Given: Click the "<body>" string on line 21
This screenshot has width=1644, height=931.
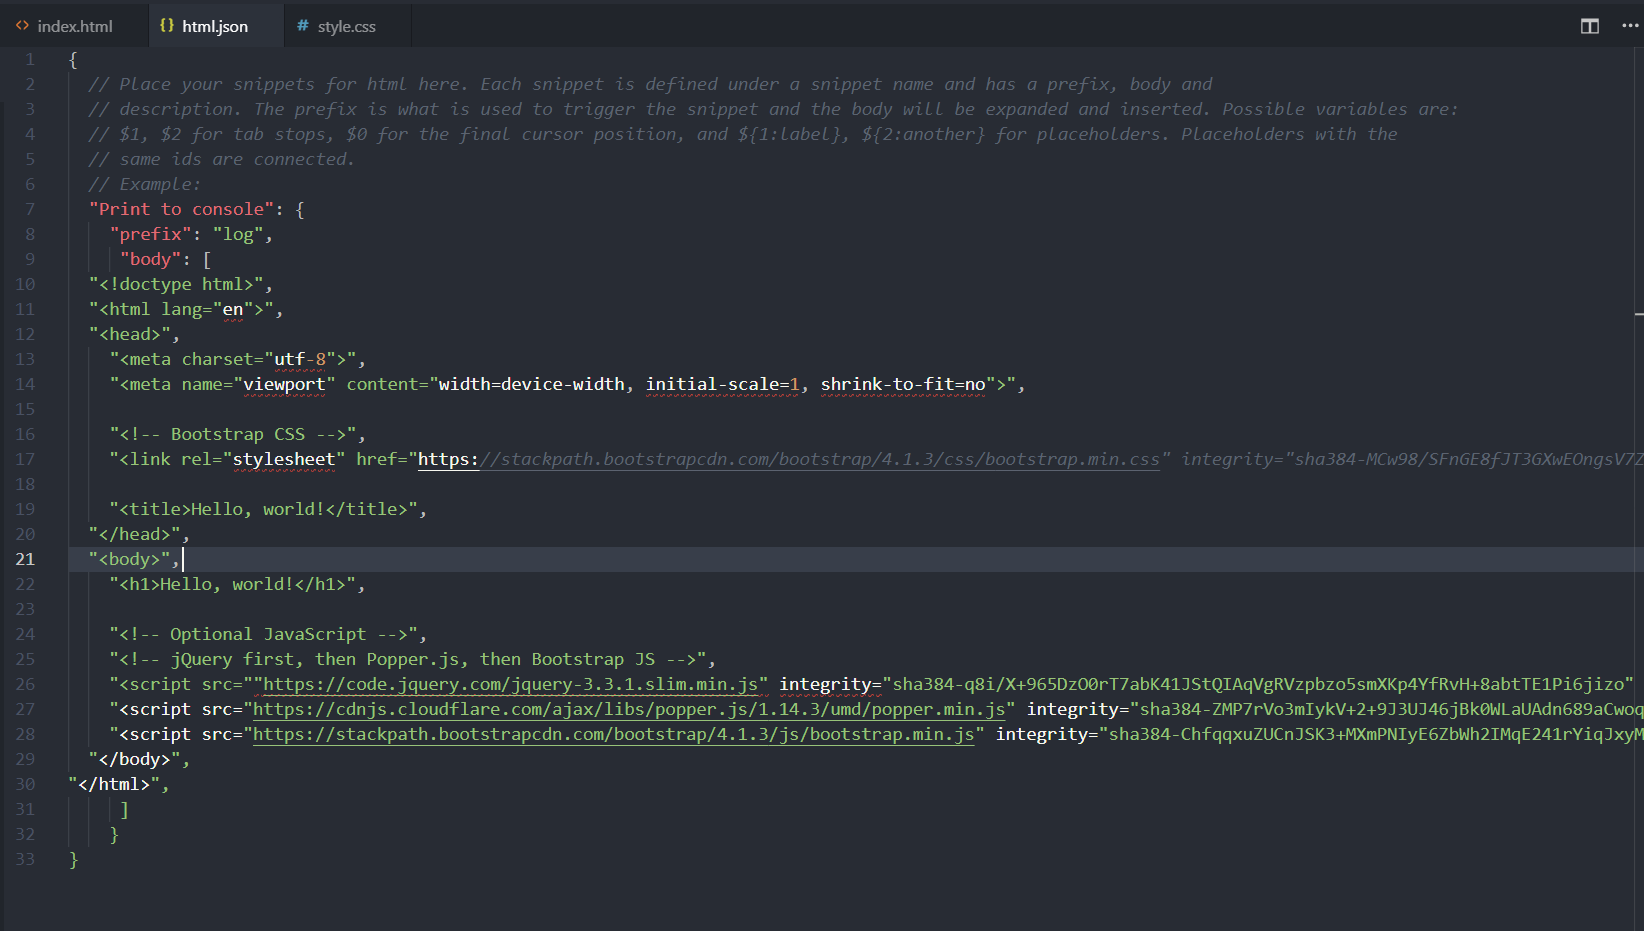Looking at the screenshot, I should (130, 559).
